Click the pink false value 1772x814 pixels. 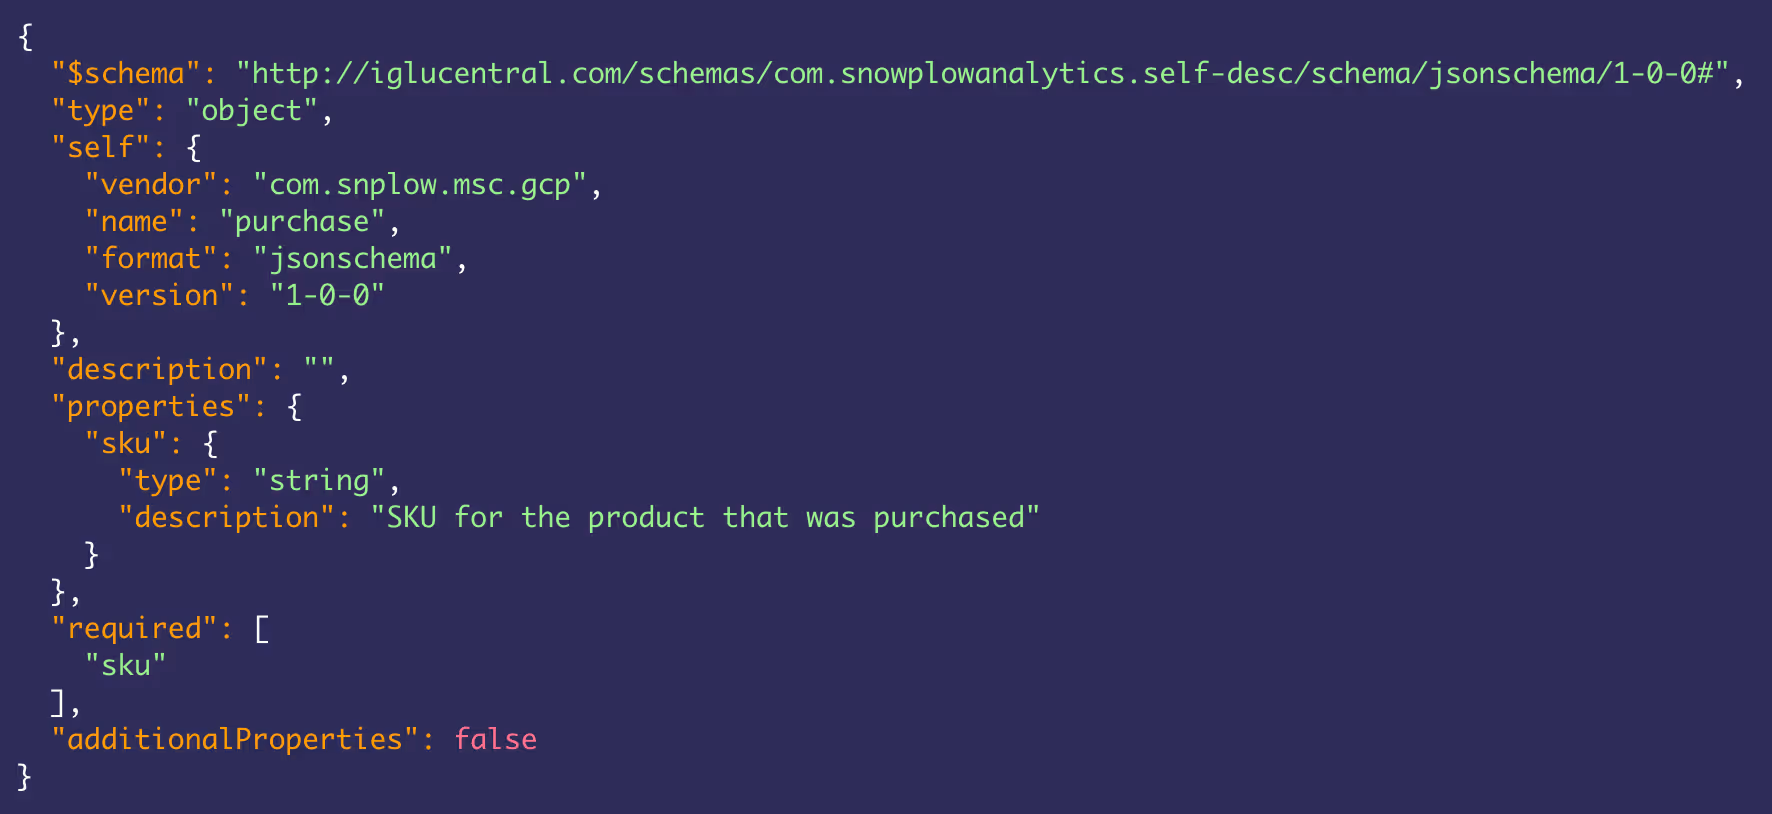[x=496, y=740]
